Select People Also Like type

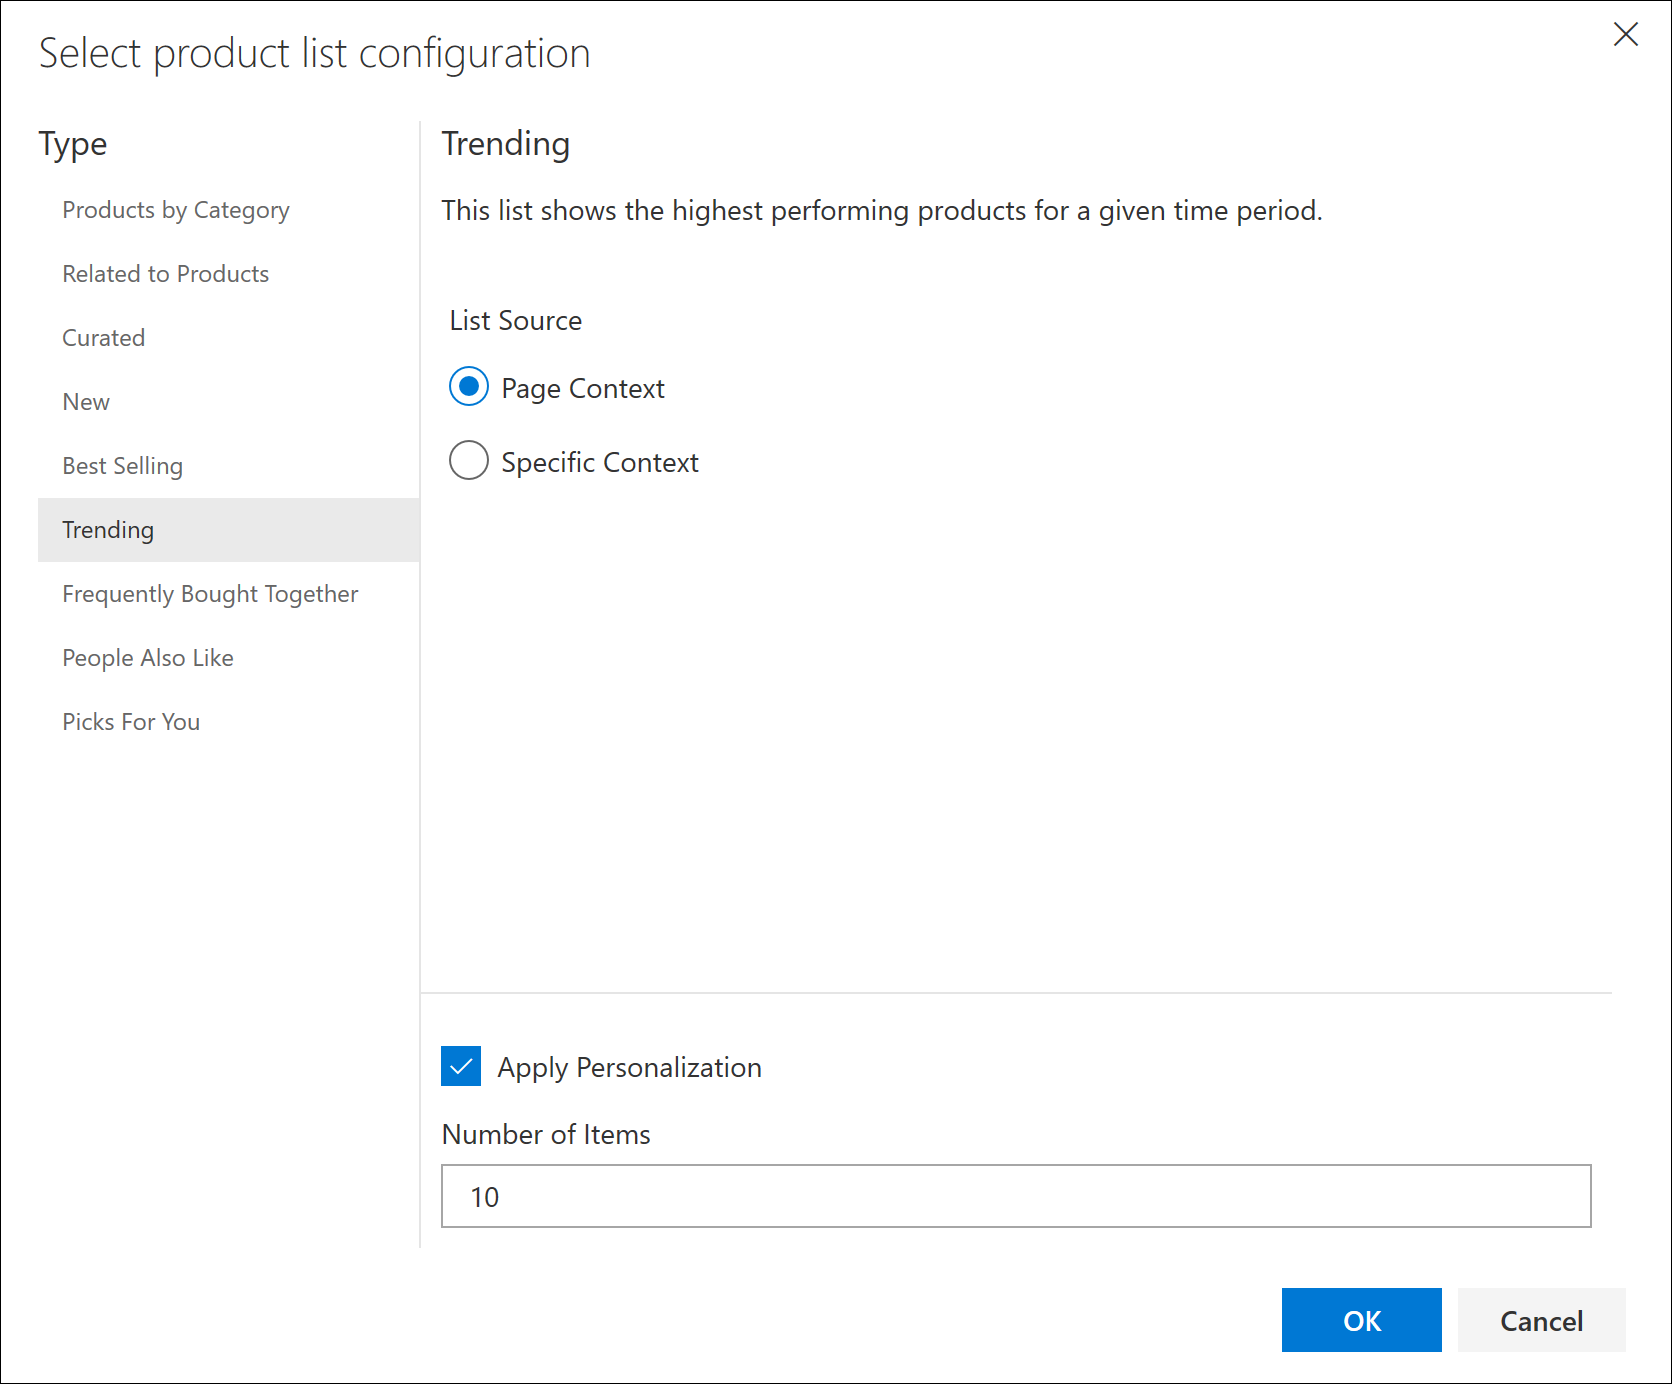pos(148,658)
